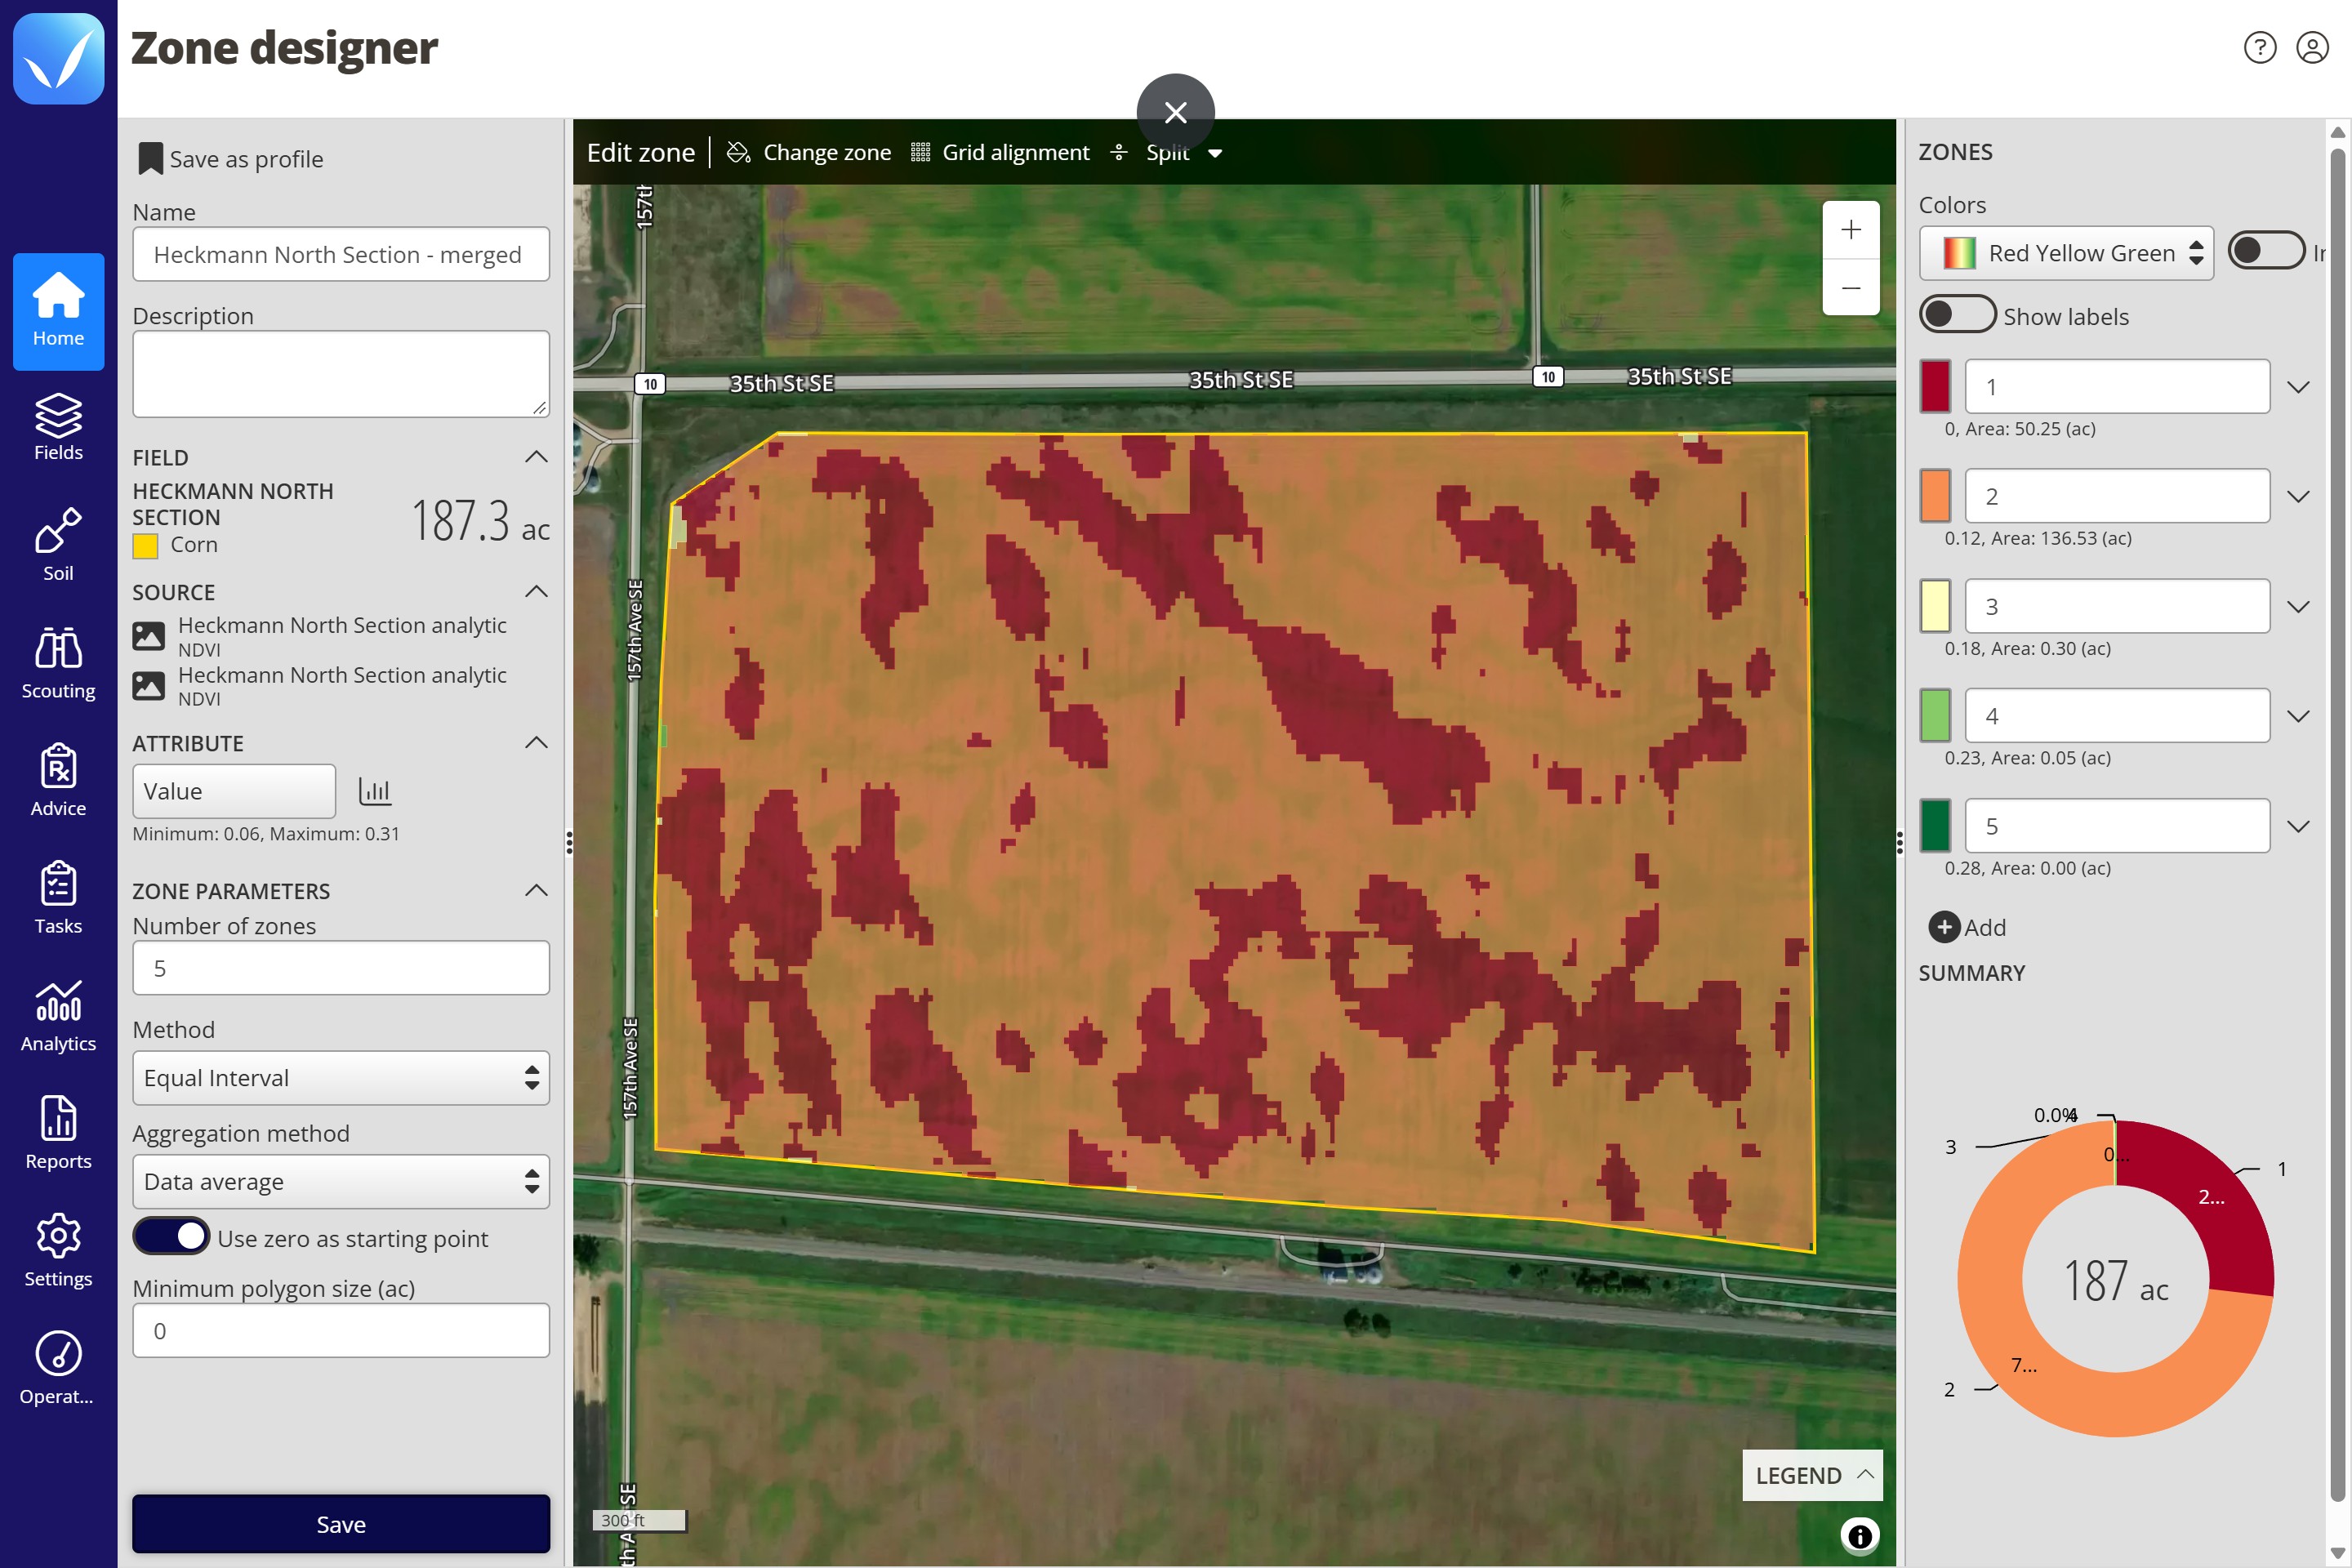Open the Method dropdown Equal Interval
This screenshot has height=1568, width=2352.
tap(341, 1078)
